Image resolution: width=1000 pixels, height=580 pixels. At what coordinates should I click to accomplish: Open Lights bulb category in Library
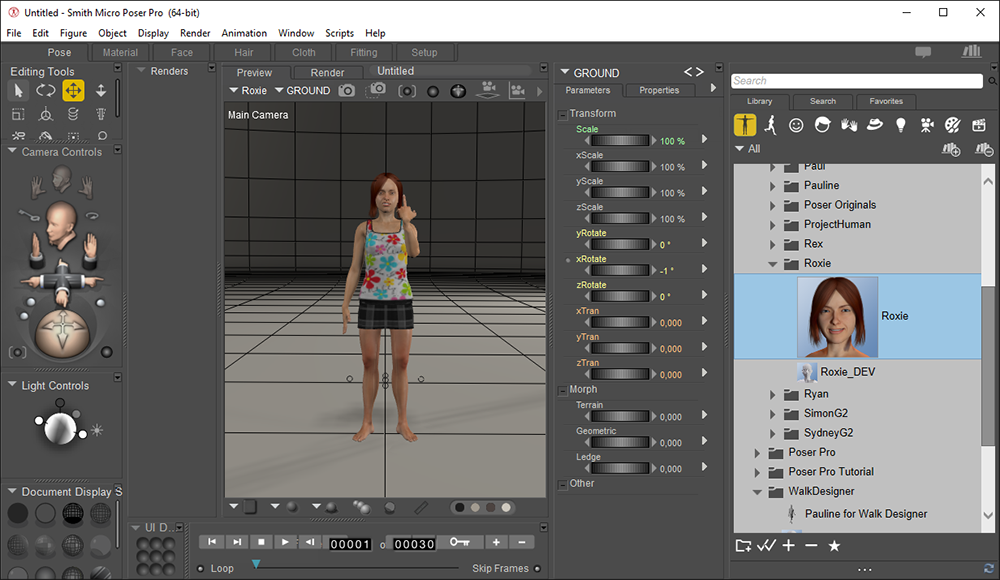[x=901, y=125]
